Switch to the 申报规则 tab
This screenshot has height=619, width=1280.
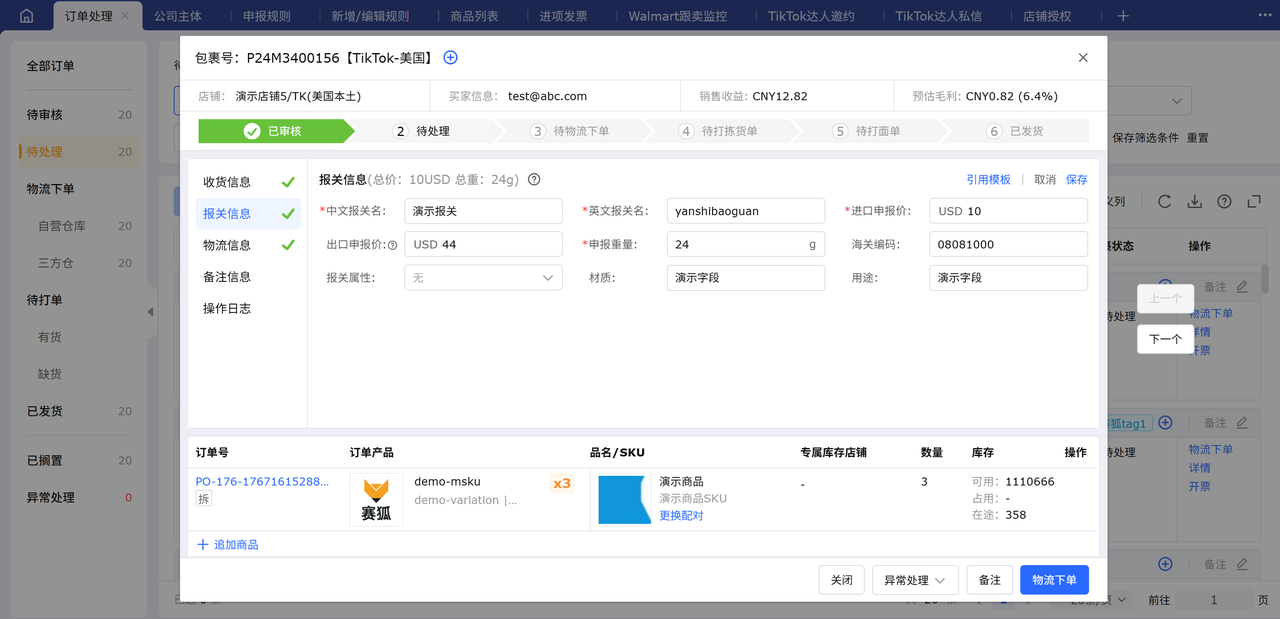267,16
